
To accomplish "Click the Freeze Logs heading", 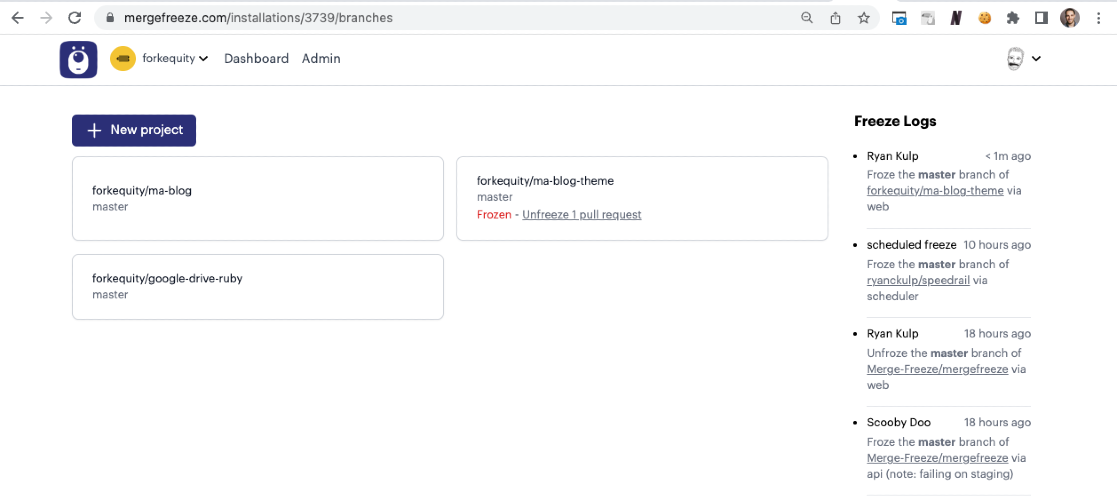I will [895, 121].
